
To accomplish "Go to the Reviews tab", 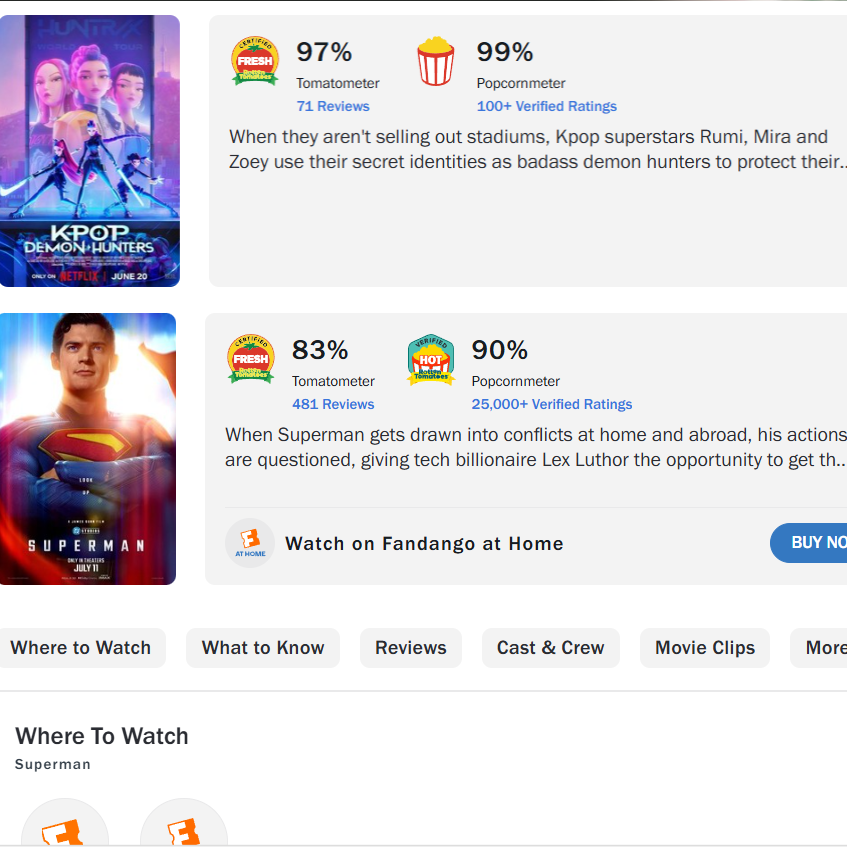I will (411, 648).
